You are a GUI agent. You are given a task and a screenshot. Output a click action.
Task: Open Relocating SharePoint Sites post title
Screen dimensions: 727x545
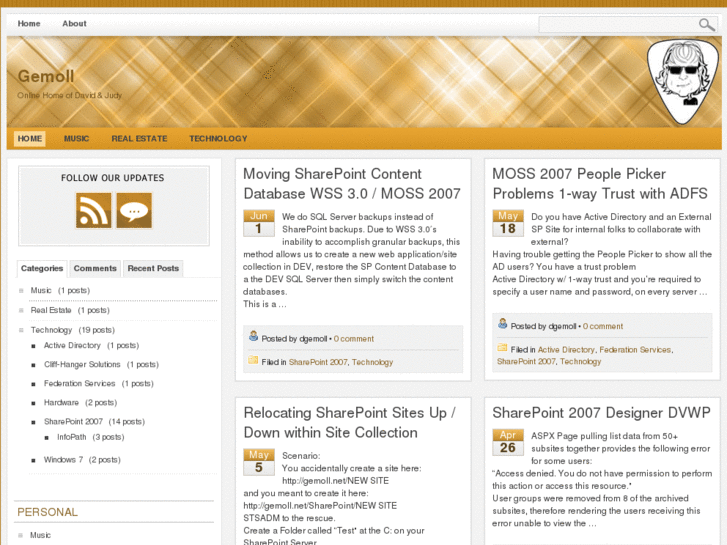(350, 423)
